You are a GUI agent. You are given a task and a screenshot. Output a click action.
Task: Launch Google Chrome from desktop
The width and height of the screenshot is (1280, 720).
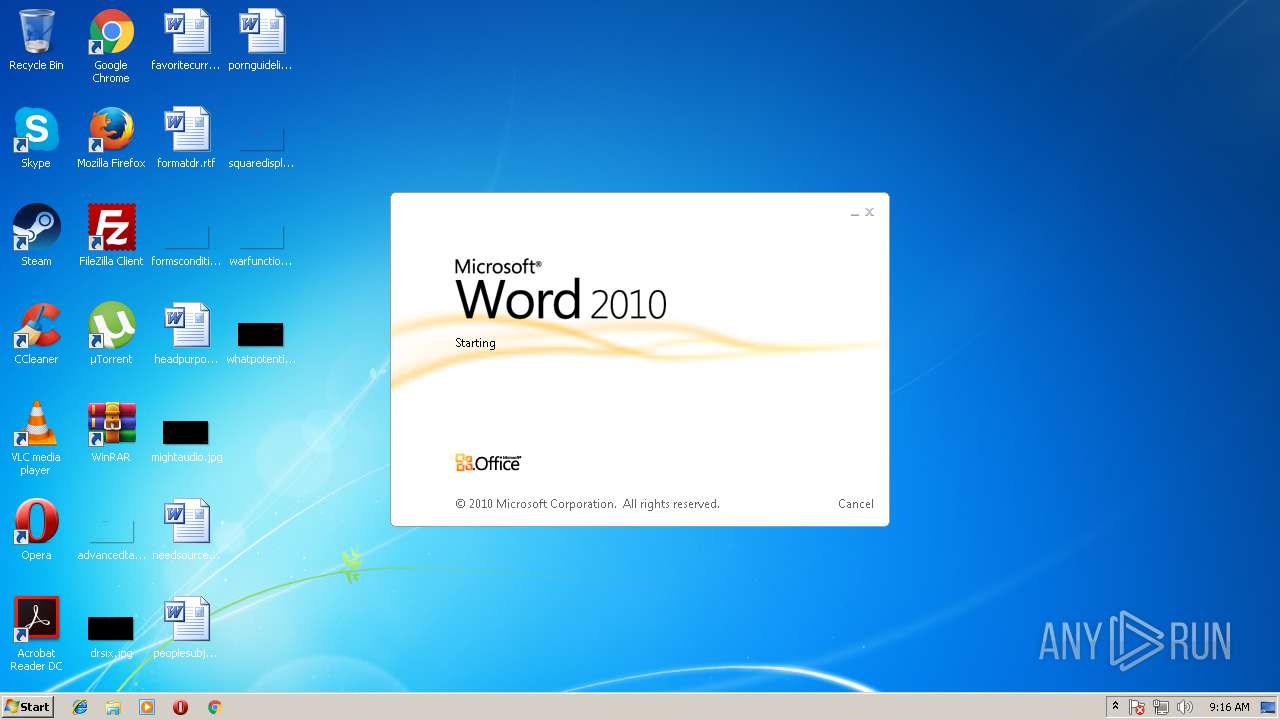tap(111, 47)
